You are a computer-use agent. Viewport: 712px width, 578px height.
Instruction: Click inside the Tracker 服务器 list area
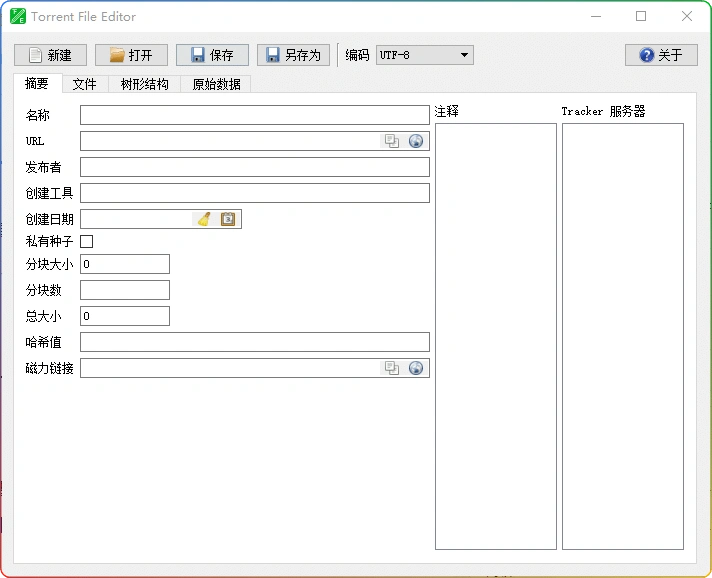pos(623,336)
